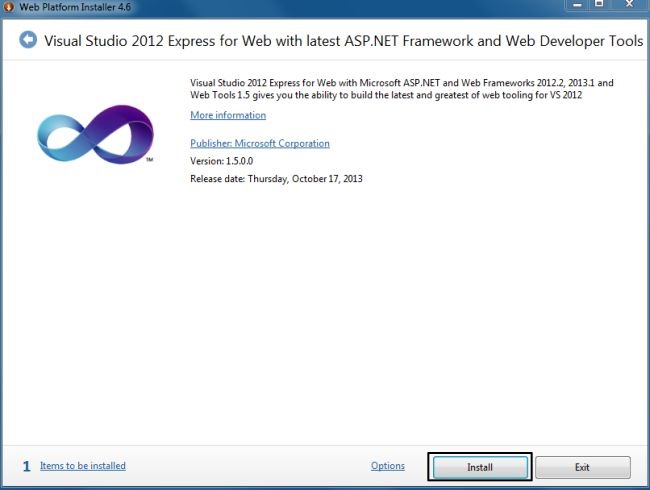
Task: Click the items count number 1
Action: coord(27,466)
